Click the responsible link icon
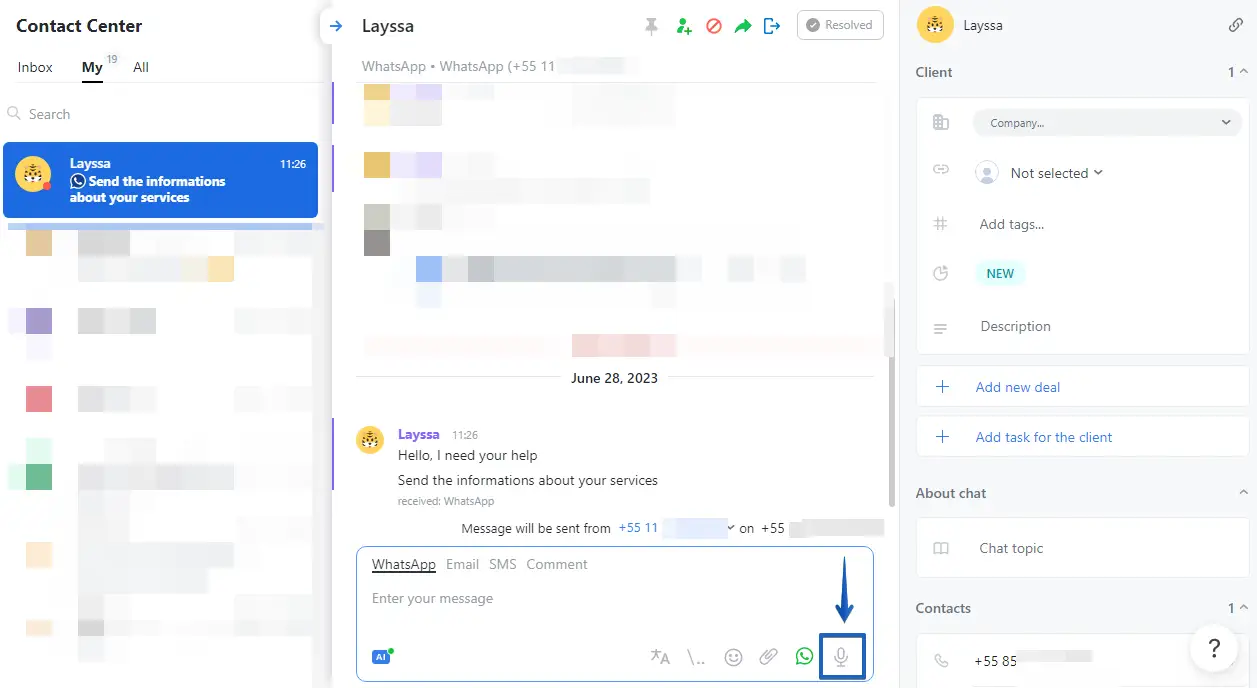The width and height of the screenshot is (1257, 688). 940,170
